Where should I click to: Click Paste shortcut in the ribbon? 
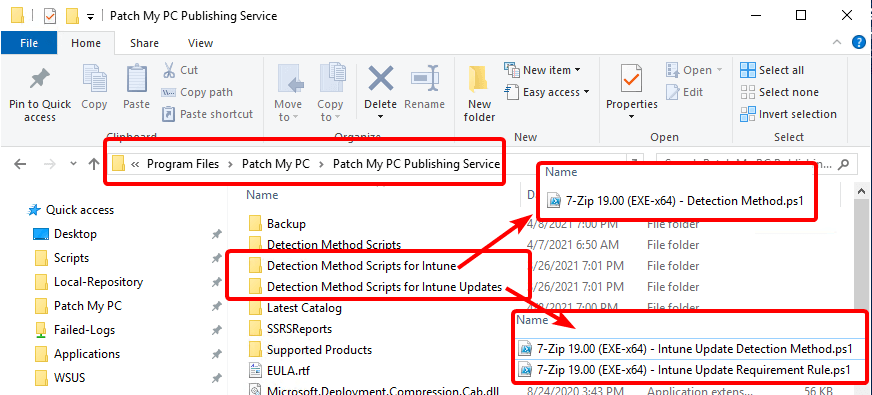(207, 114)
